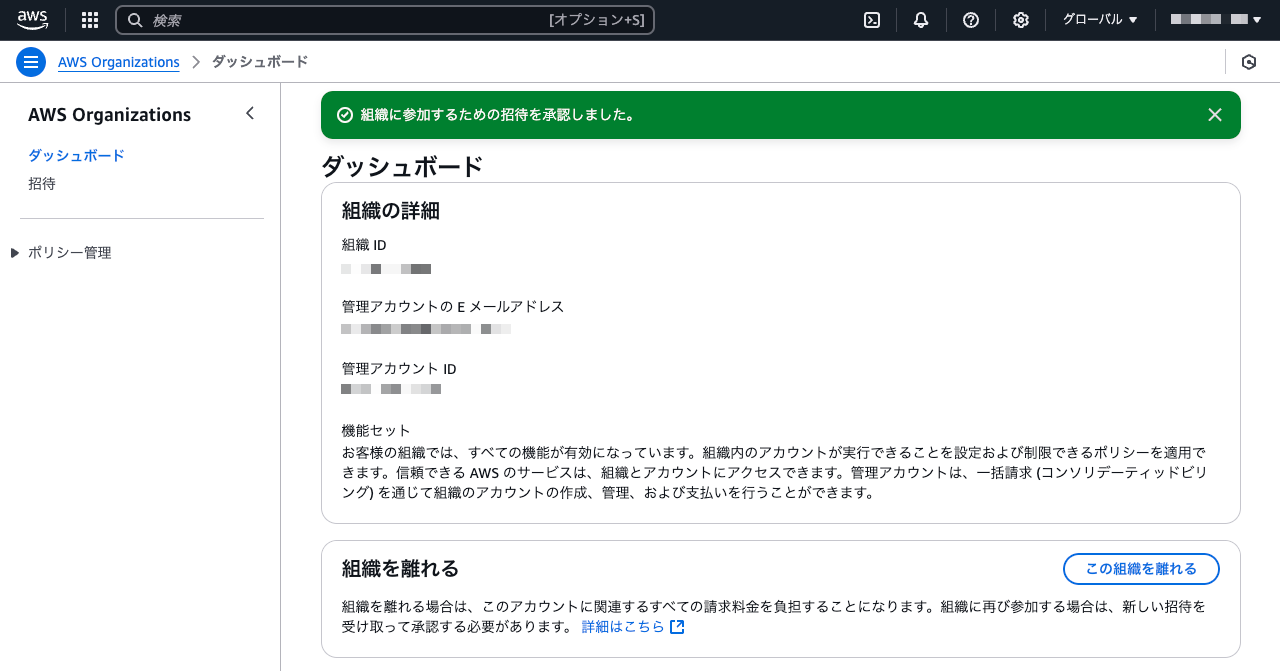Viewport: 1280px width, 671px height.
Task: Click the 機能セット label
Action: coord(377,431)
